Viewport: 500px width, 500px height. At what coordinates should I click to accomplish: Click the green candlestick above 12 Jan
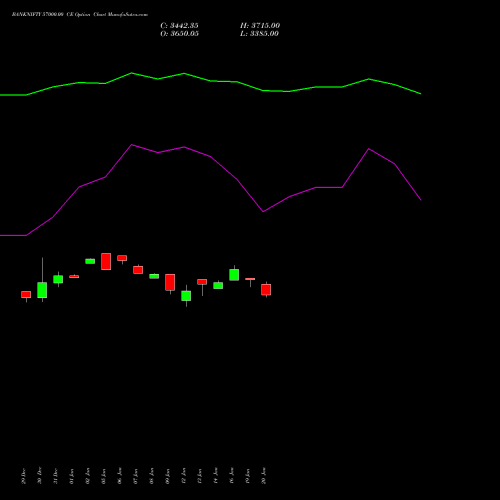click(x=186, y=296)
